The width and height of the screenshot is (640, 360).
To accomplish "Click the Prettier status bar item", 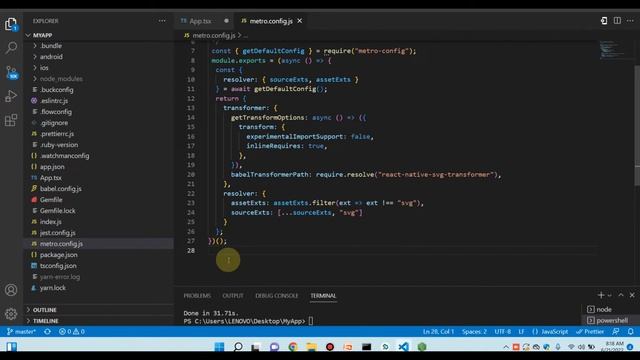I will tap(590, 332).
